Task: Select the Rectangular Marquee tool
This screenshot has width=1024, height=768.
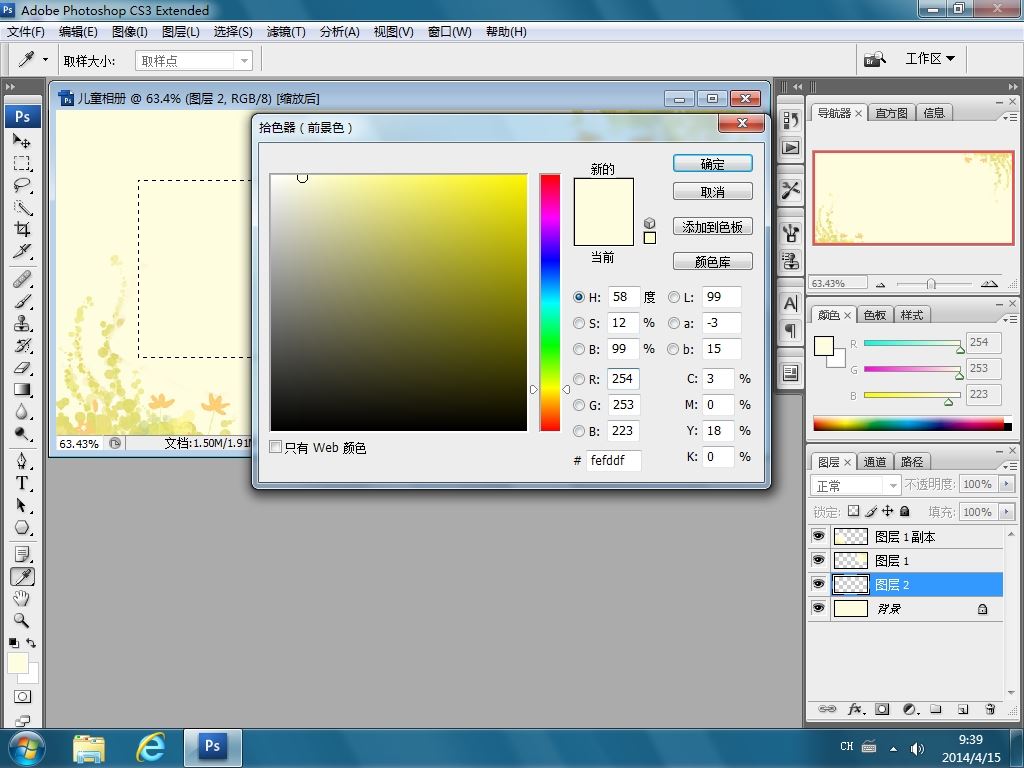Action: click(x=22, y=163)
